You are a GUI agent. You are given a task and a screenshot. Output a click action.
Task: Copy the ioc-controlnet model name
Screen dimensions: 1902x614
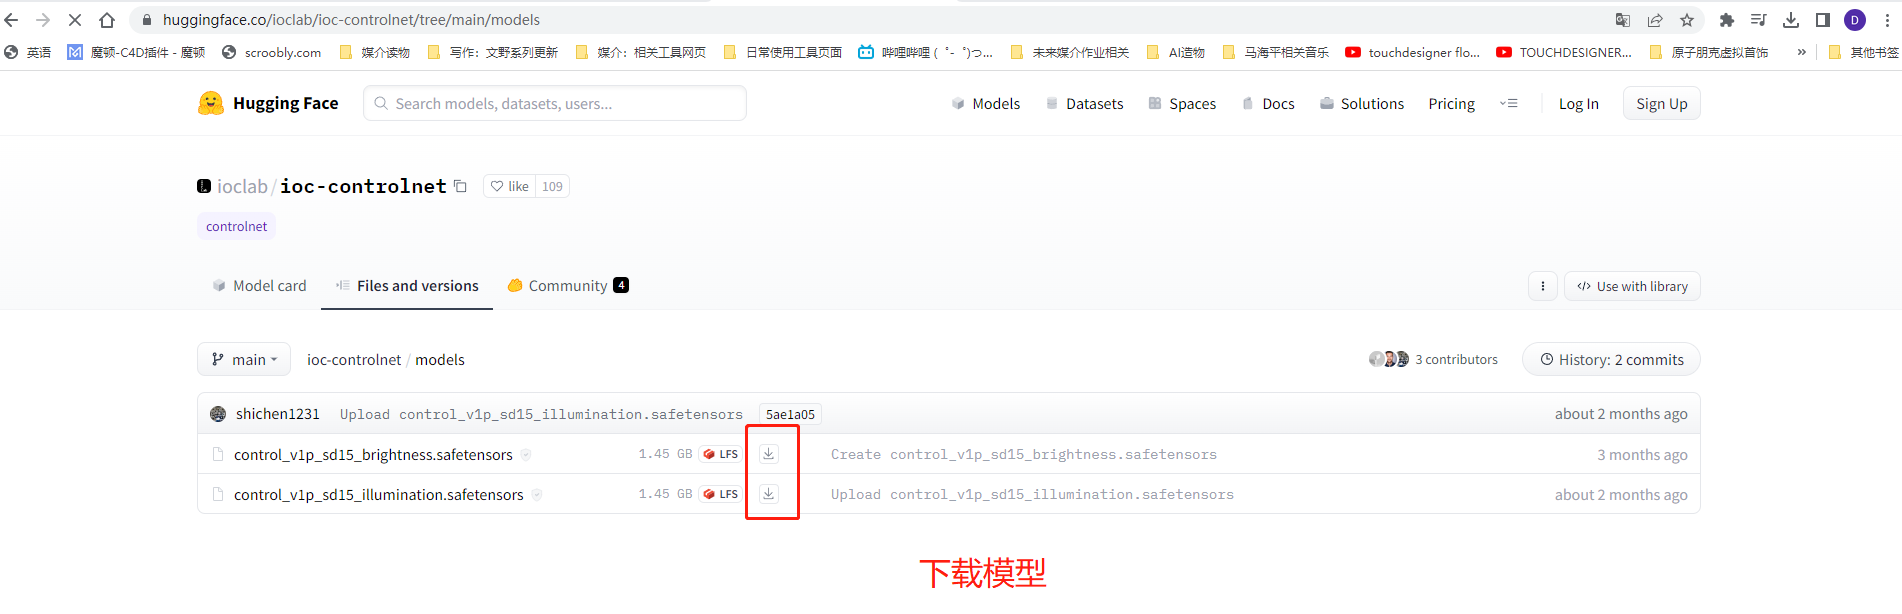(x=460, y=186)
